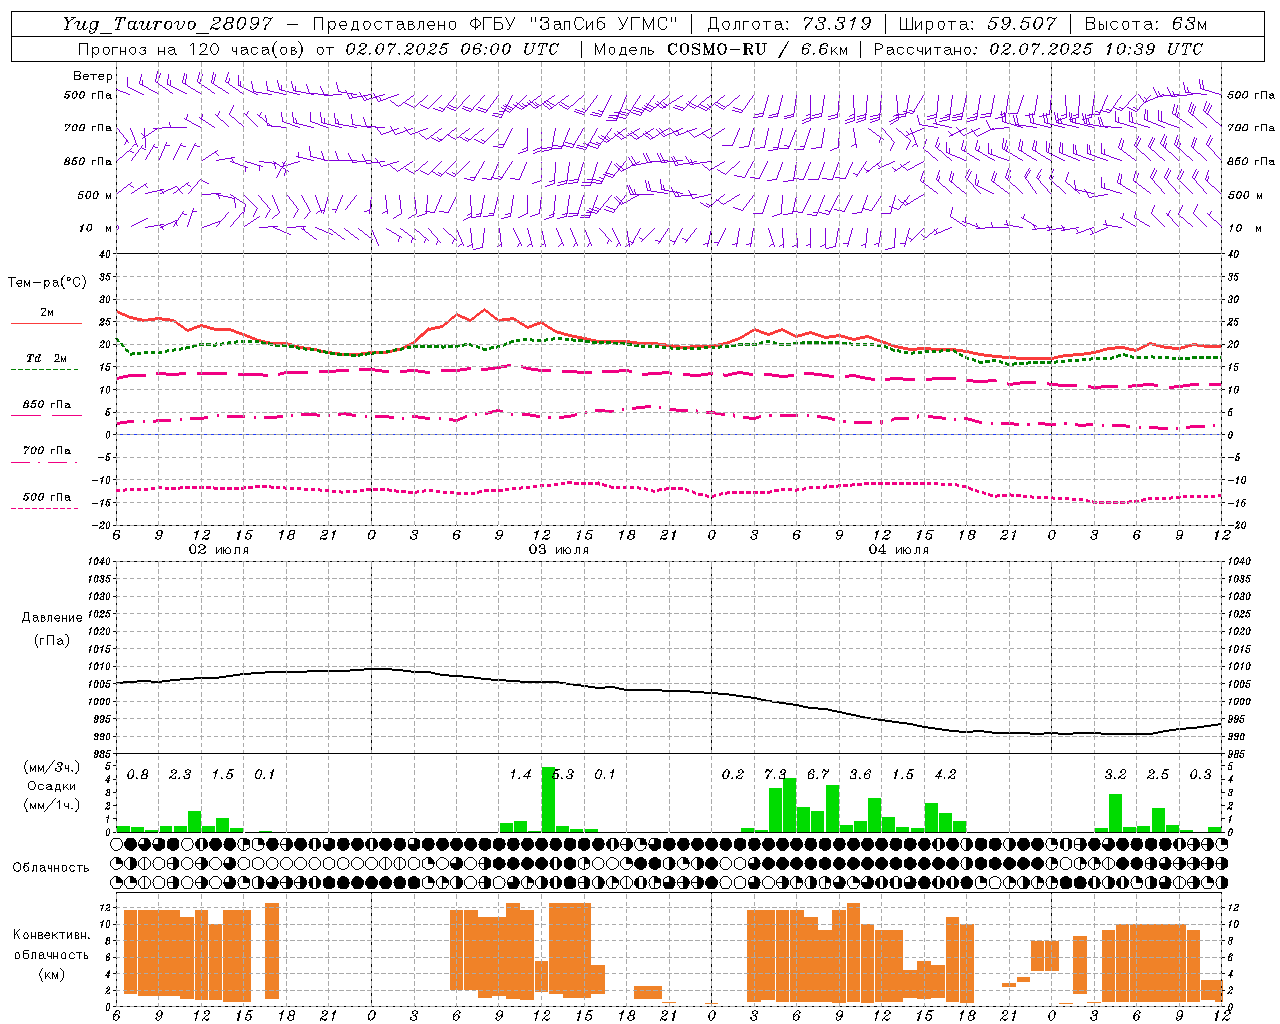
Task: Click the precipitation total 4.2
Action: 945,775
